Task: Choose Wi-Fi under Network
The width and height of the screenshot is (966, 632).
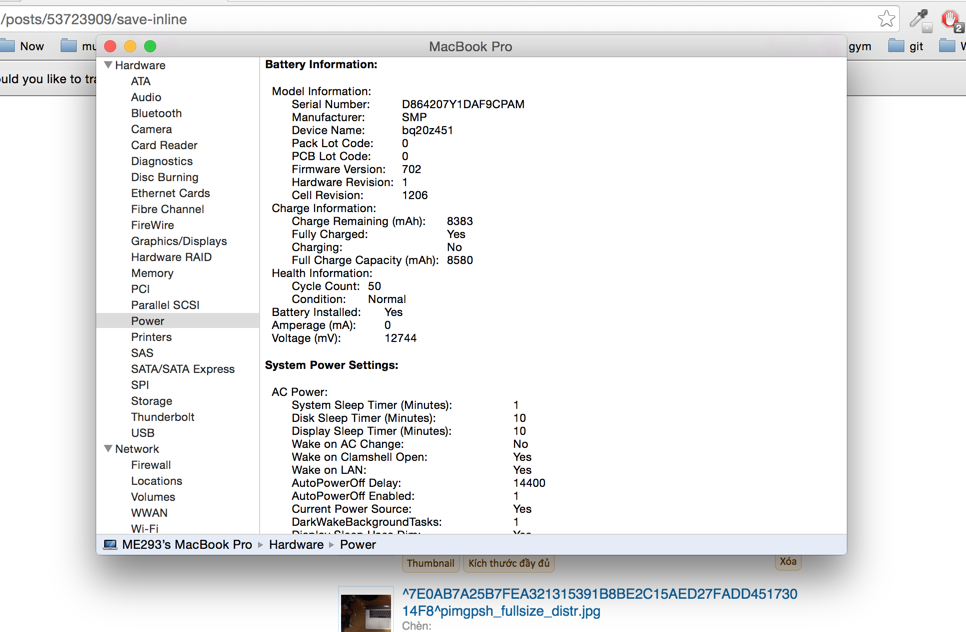Action: (144, 529)
